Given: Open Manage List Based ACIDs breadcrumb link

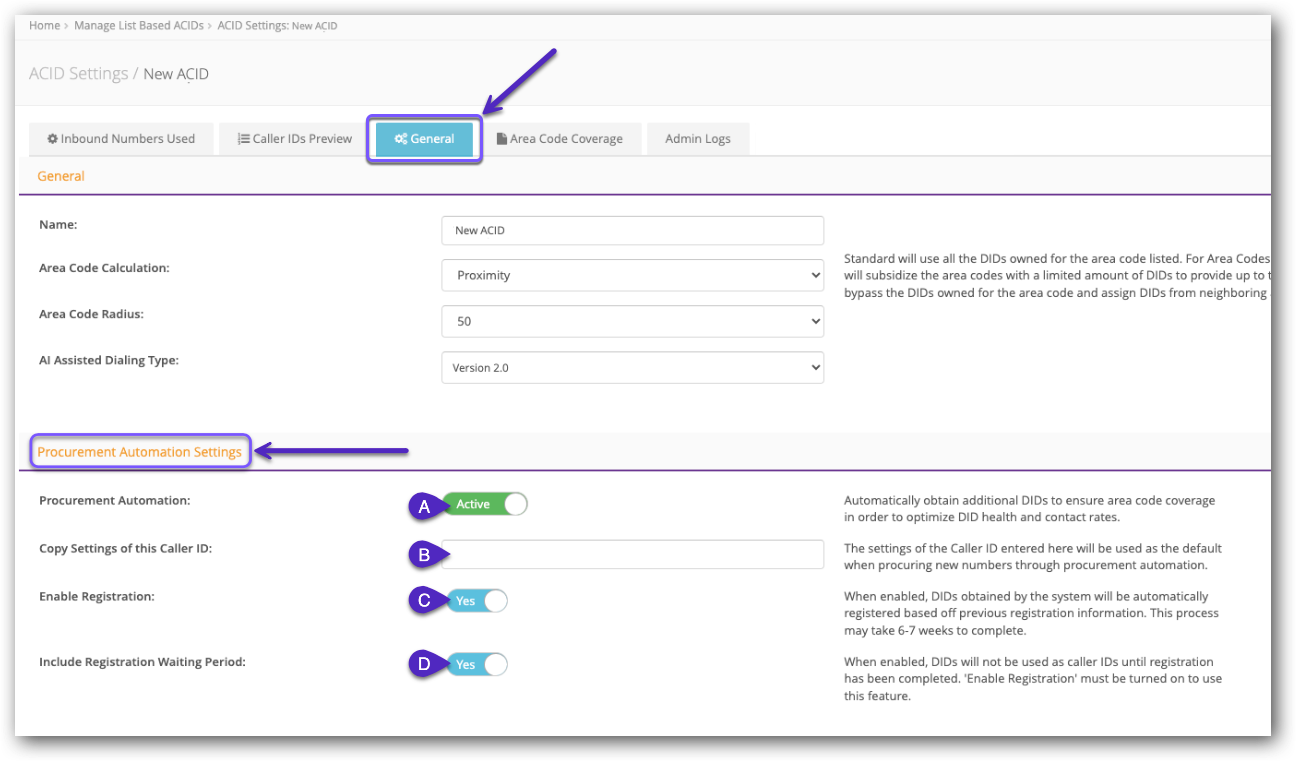Looking at the screenshot, I should [139, 25].
